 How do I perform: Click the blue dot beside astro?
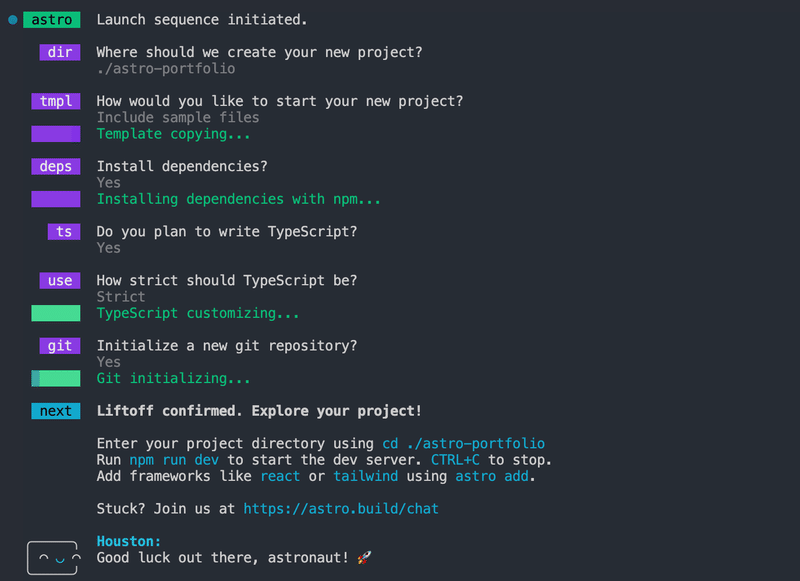click(13, 20)
